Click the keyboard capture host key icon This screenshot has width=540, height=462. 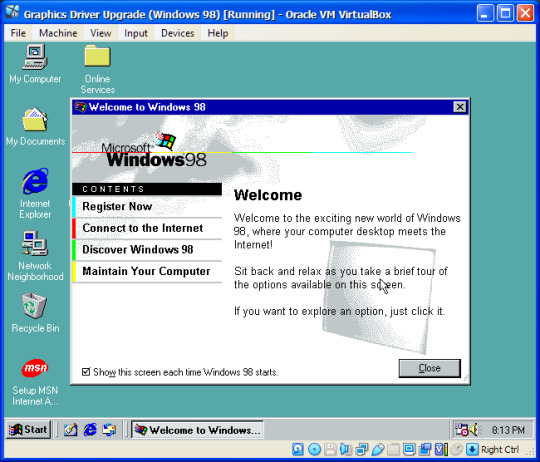point(472,450)
